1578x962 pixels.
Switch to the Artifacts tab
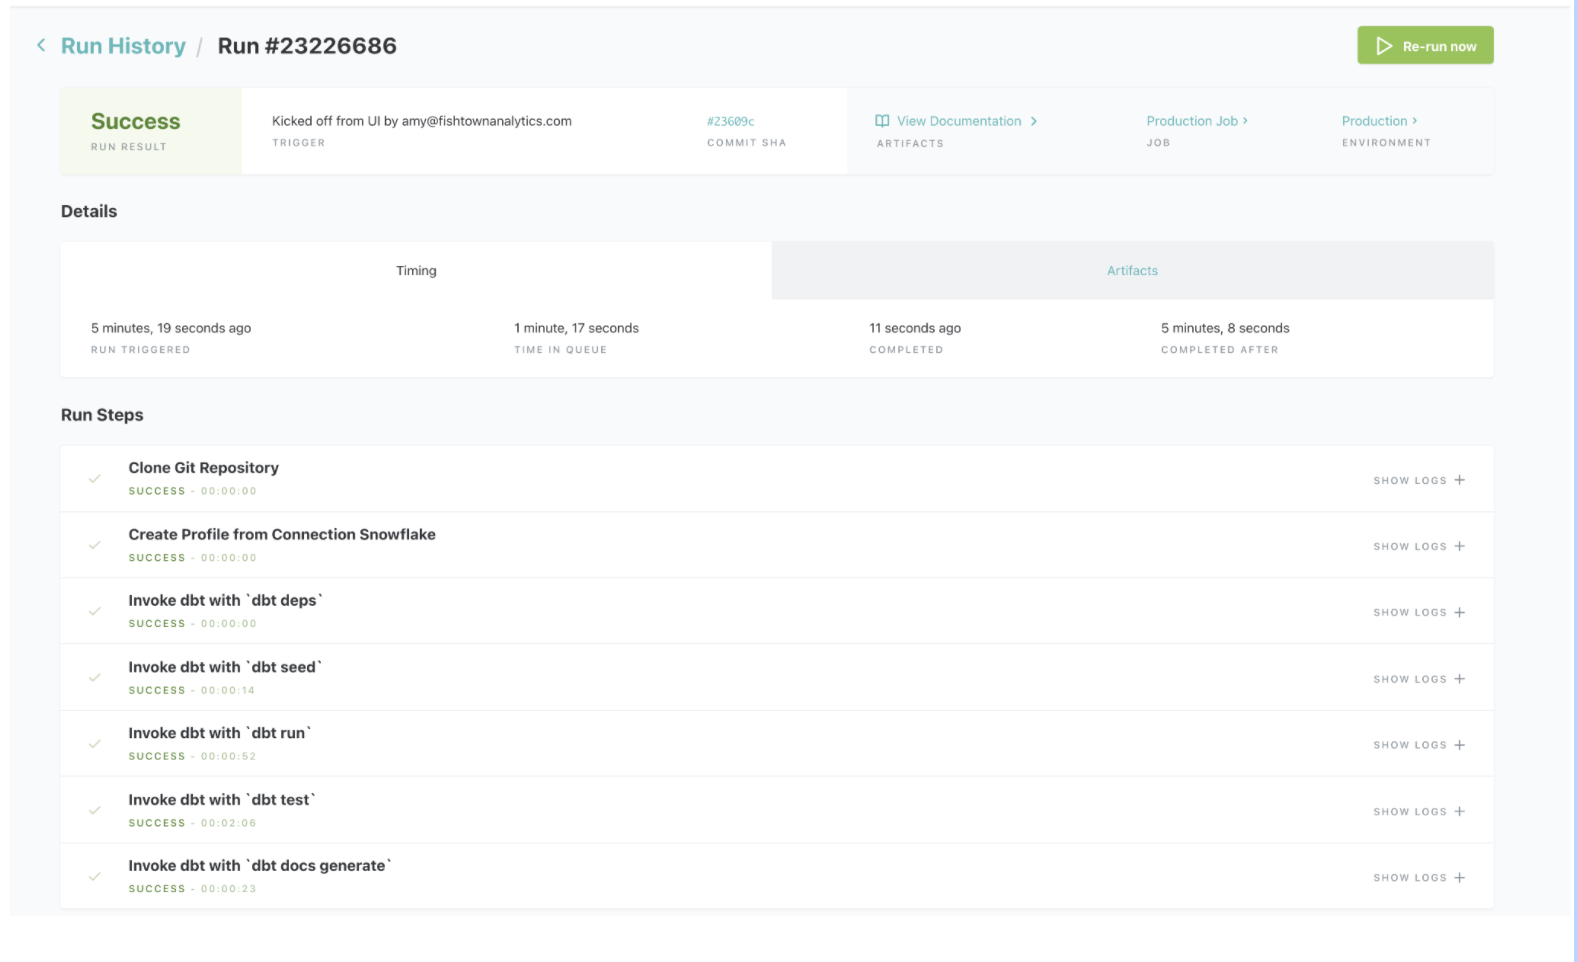point(1132,271)
